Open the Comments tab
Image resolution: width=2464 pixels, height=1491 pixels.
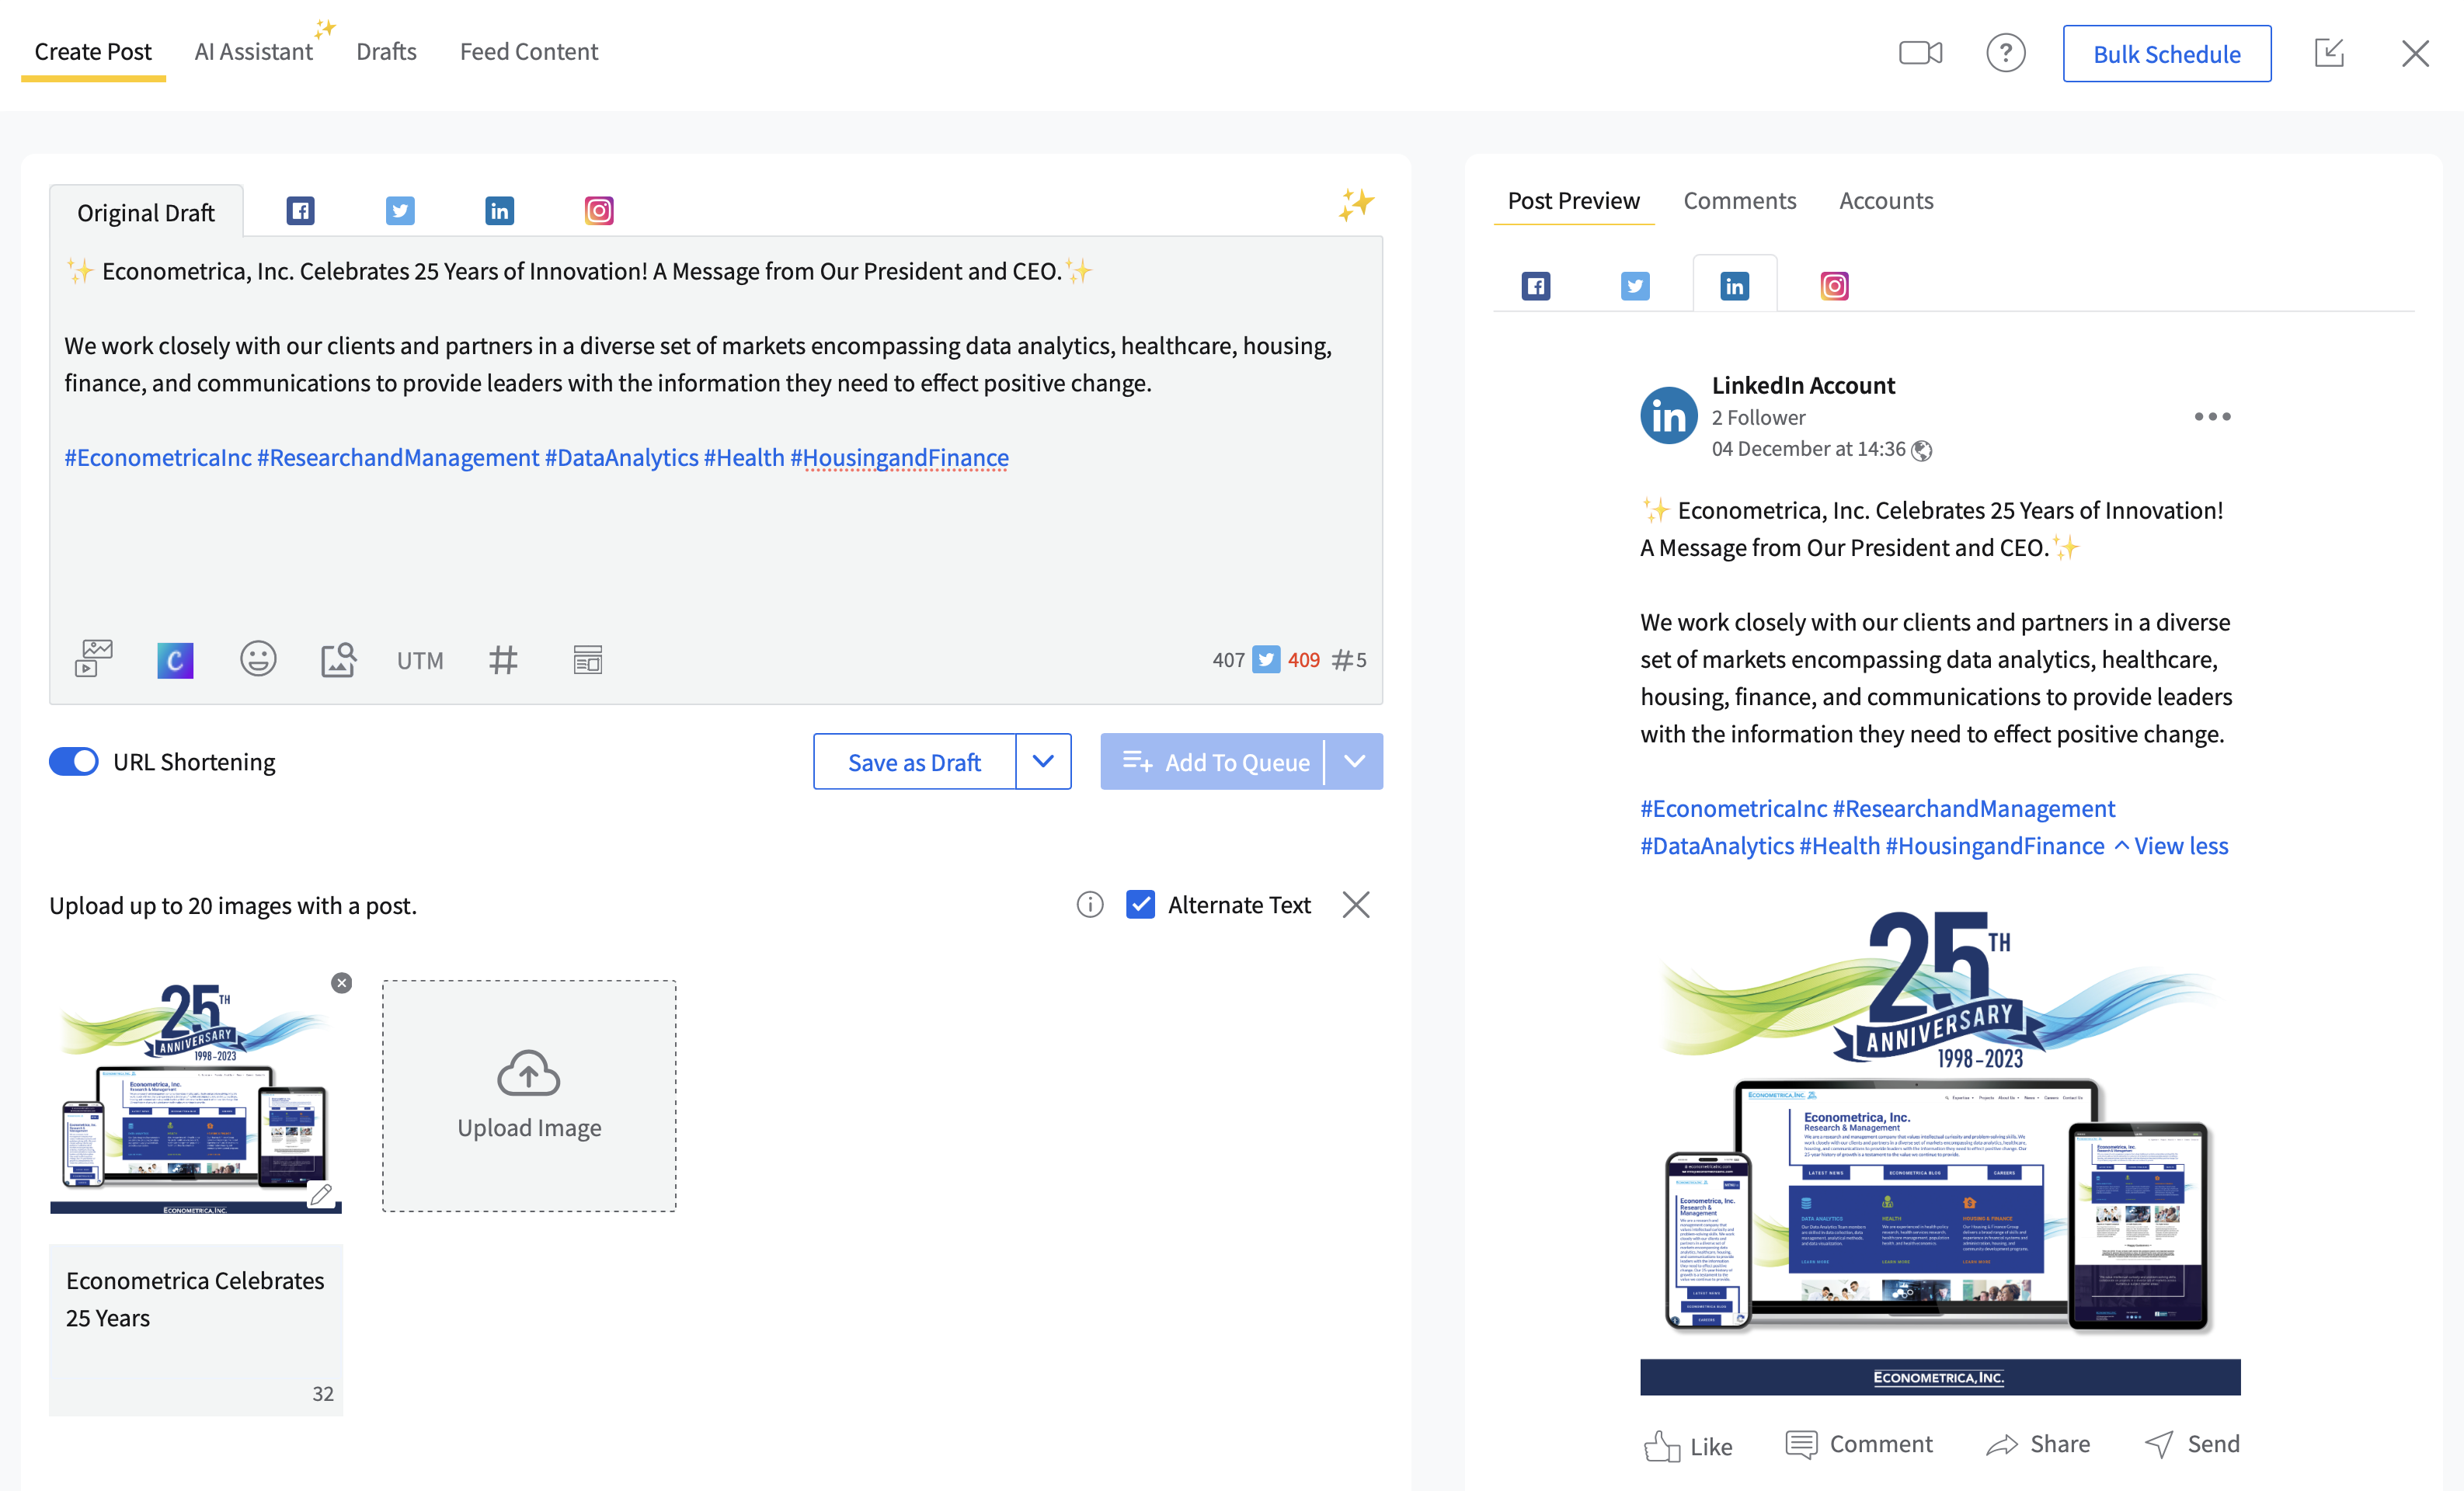point(1739,200)
